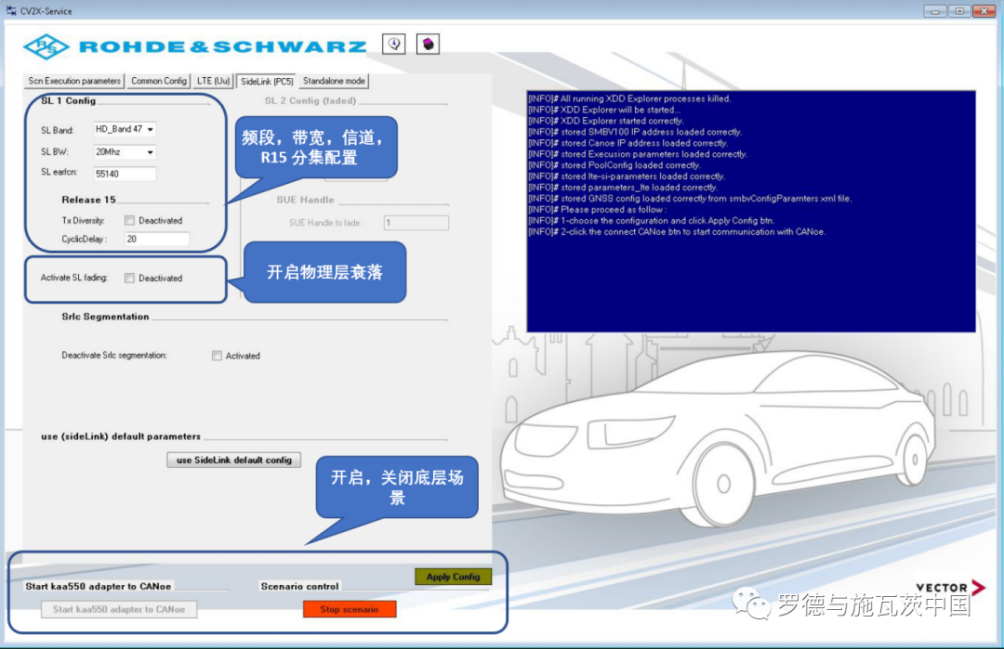Click the CyclicDelay input field
This screenshot has height=649, width=1004.
click(x=157, y=239)
